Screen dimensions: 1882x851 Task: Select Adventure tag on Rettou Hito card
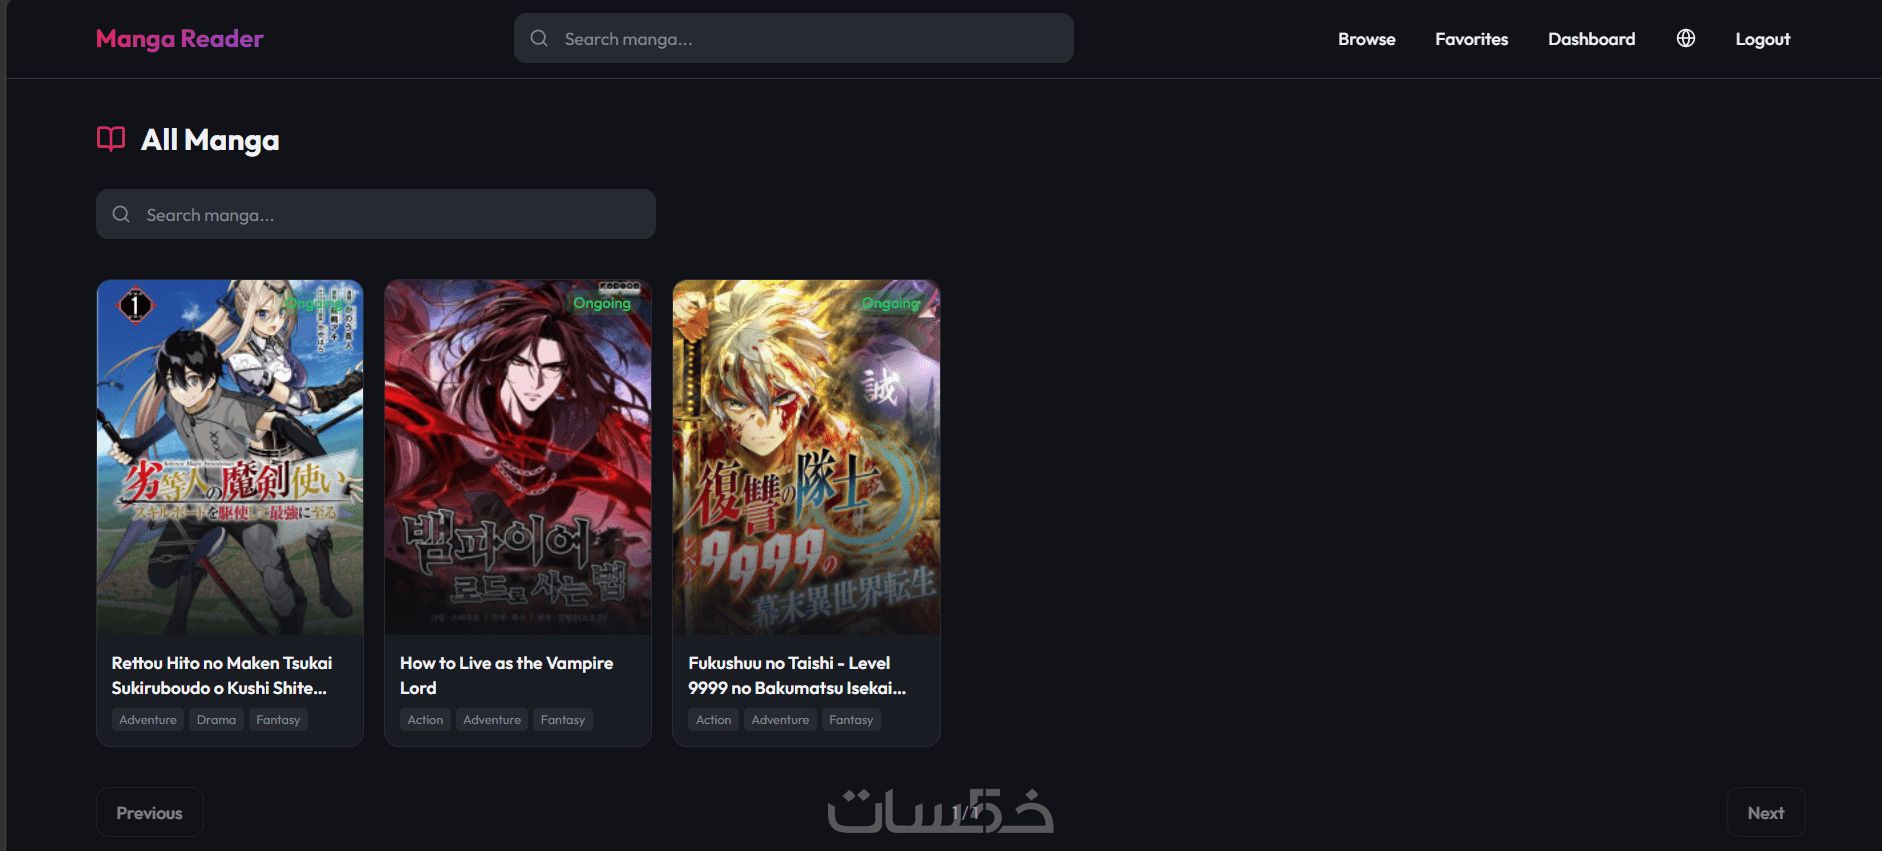148,720
